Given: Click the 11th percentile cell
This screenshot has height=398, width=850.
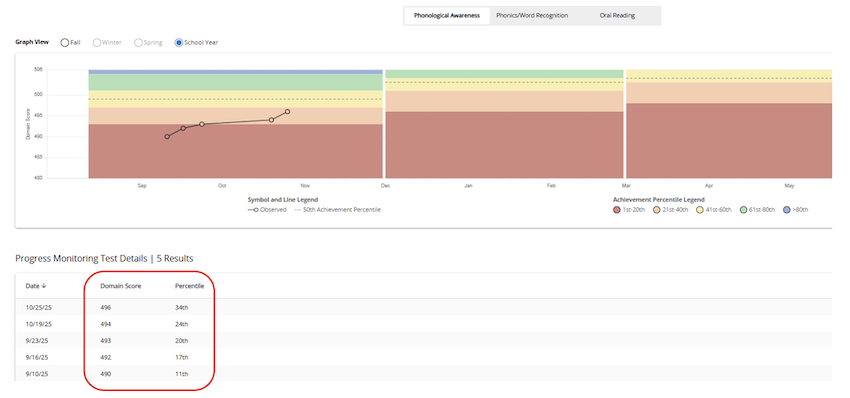Looking at the screenshot, I should click(x=181, y=374).
